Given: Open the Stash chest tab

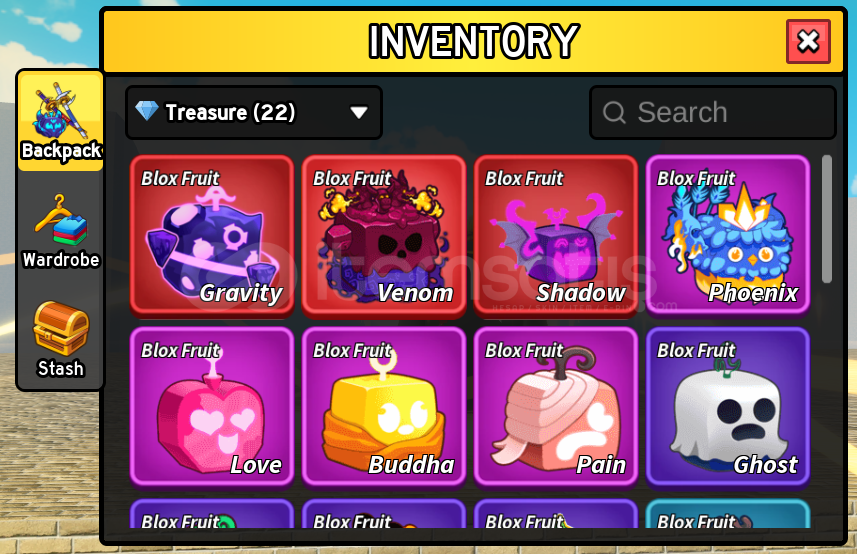Looking at the screenshot, I should click(x=61, y=339).
